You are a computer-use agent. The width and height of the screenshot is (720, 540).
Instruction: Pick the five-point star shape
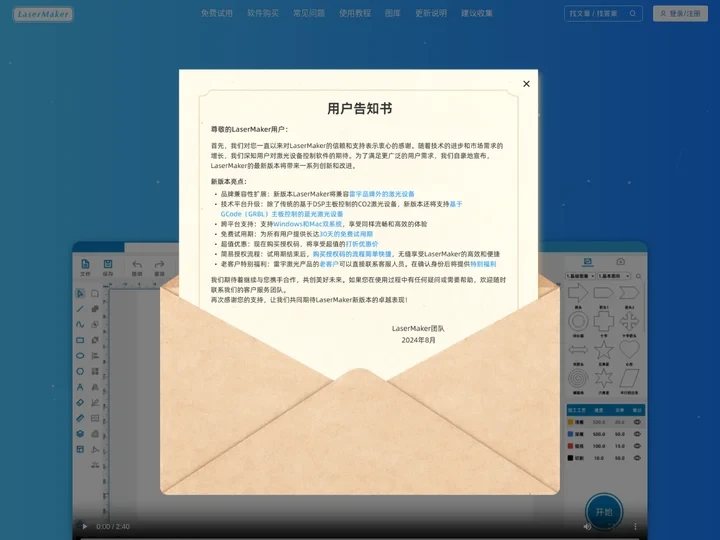[603, 350]
